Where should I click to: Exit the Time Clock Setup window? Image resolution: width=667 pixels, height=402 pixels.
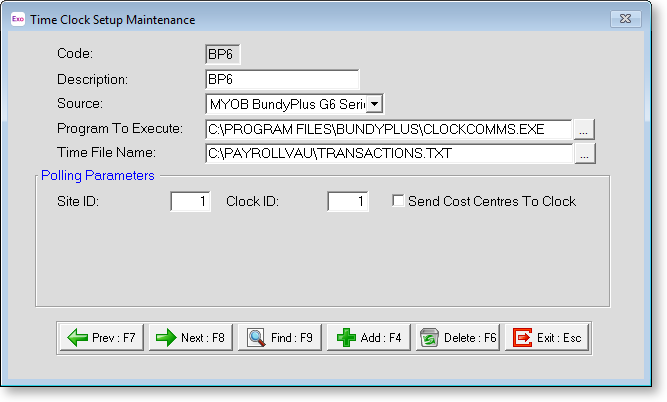(546, 338)
